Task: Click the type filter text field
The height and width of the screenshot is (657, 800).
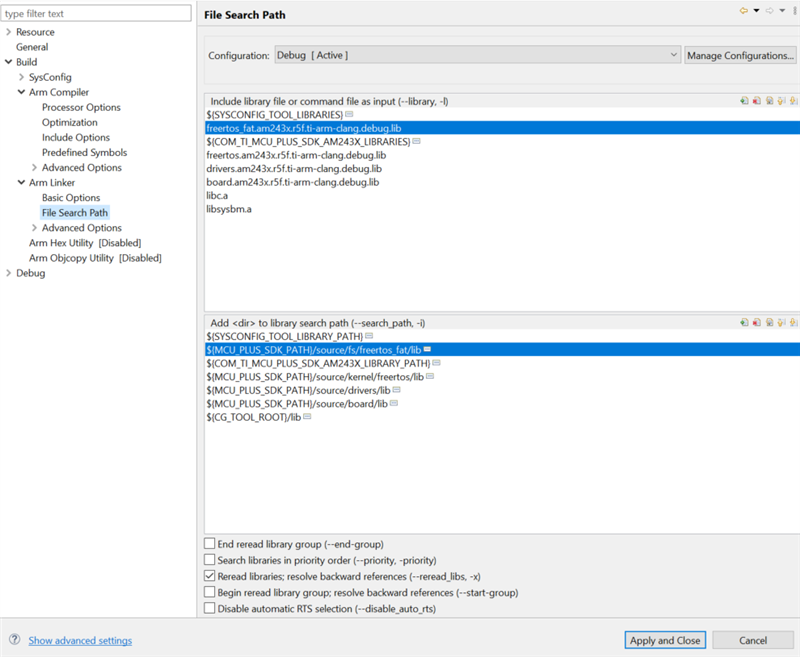Action: pyautogui.click(x=96, y=13)
